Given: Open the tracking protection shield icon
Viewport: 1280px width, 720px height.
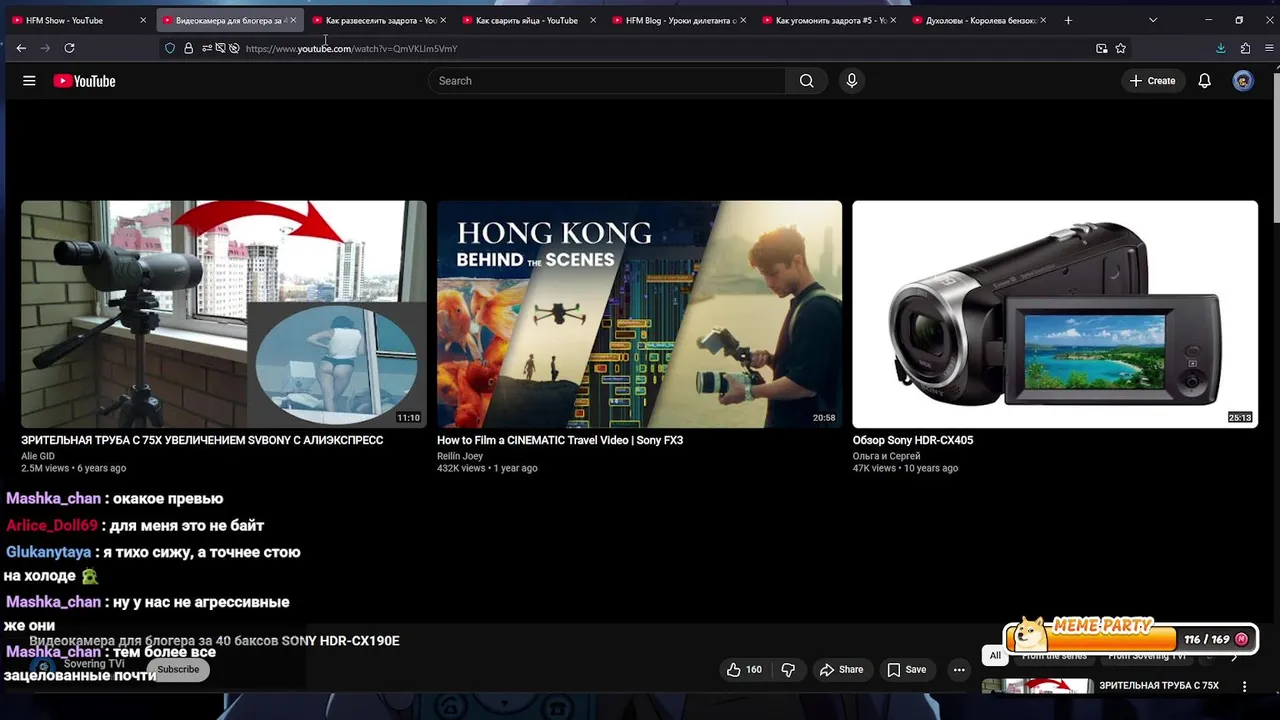Looking at the screenshot, I should pos(170,48).
